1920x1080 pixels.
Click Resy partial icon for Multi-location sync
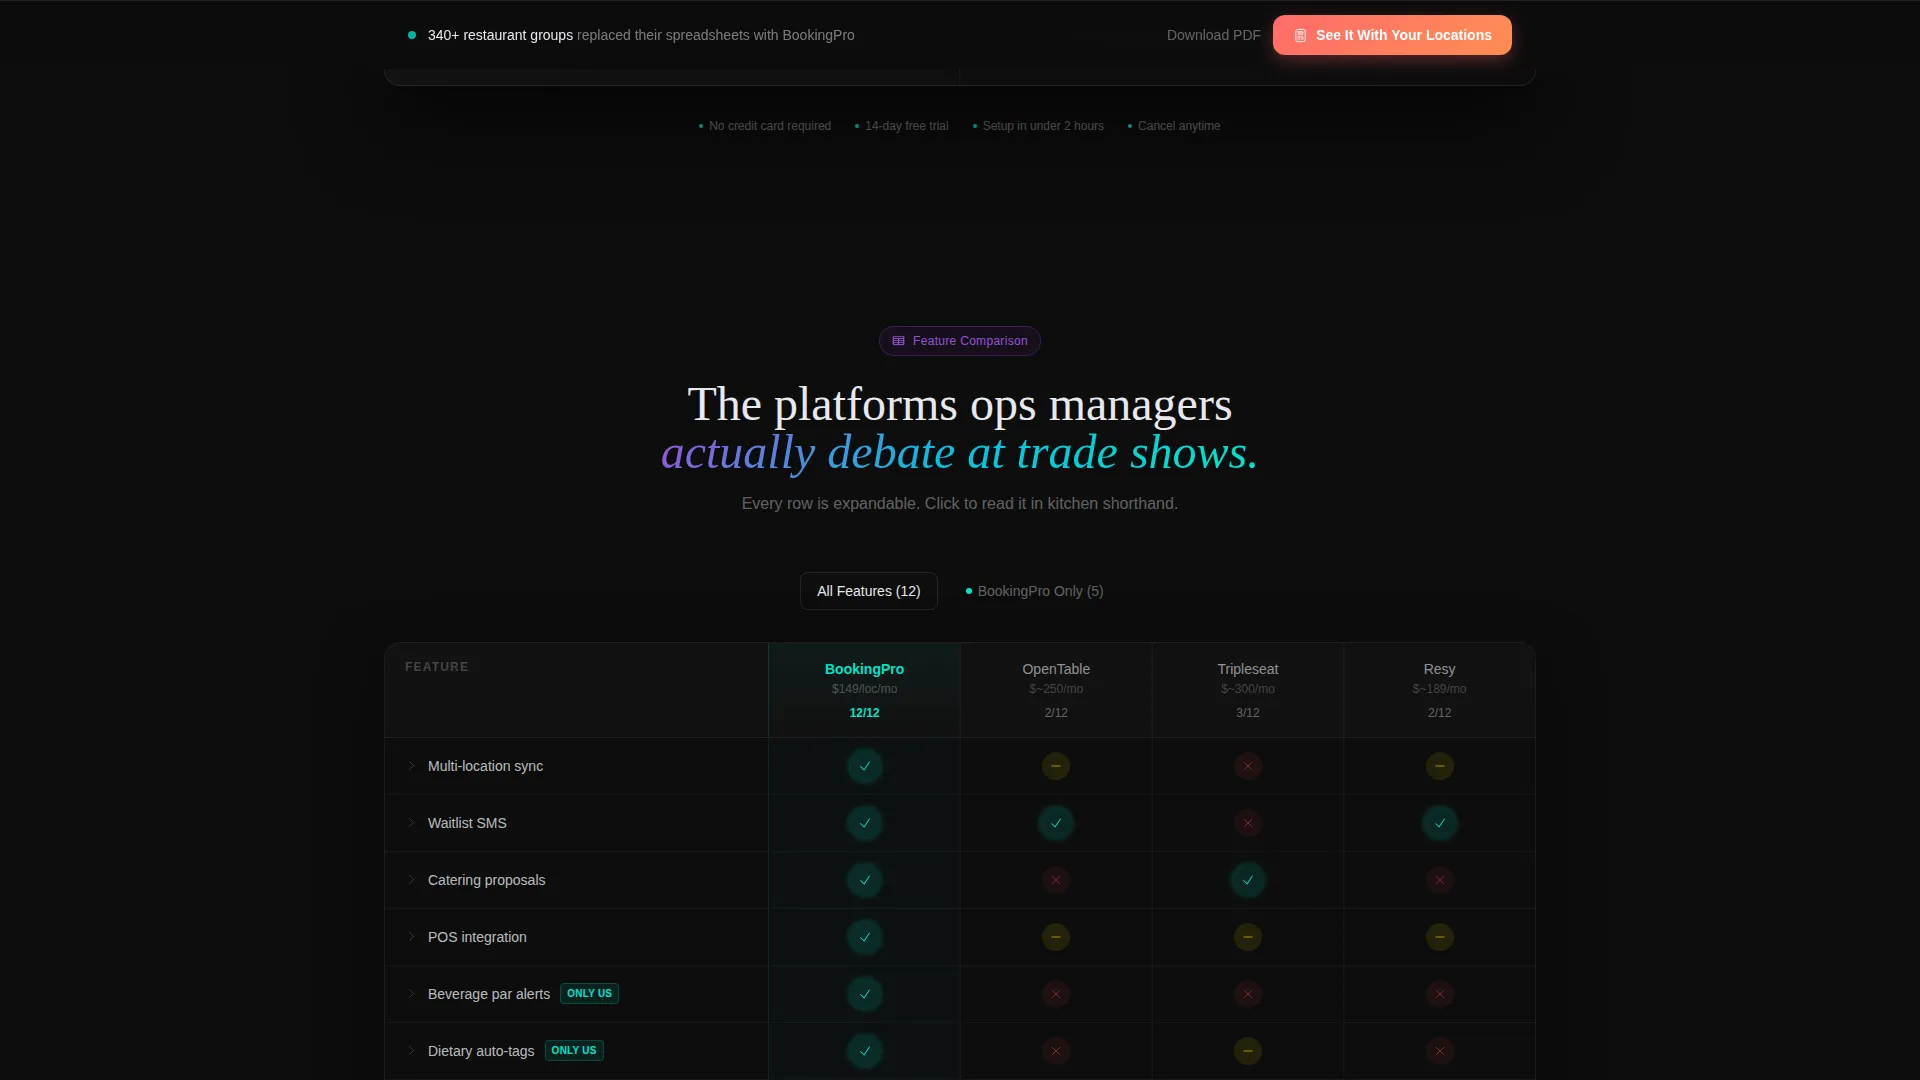tap(1440, 766)
